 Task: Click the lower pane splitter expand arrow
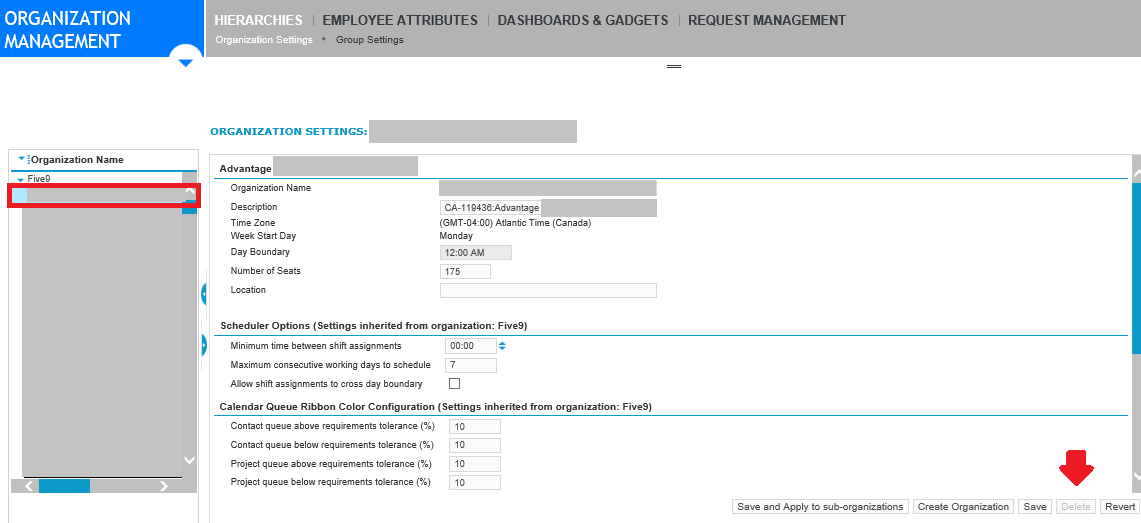[x=204, y=345]
